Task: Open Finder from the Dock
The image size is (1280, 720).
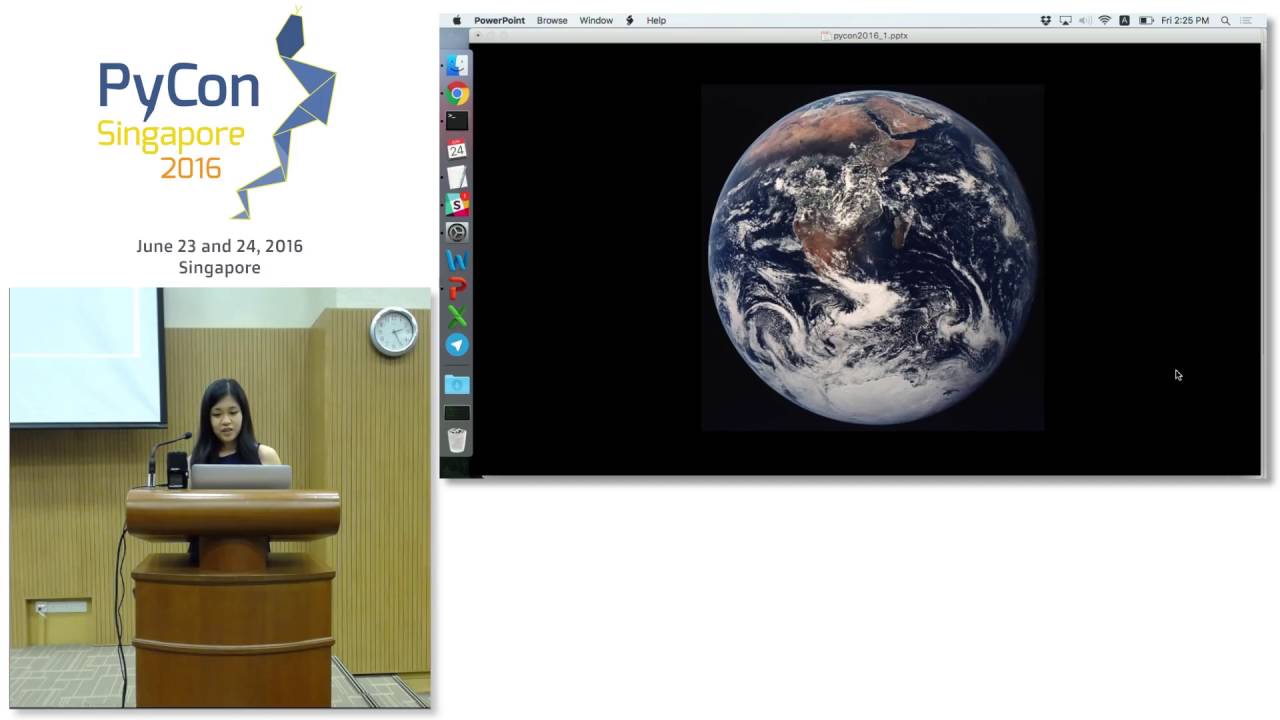Action: tap(457, 66)
